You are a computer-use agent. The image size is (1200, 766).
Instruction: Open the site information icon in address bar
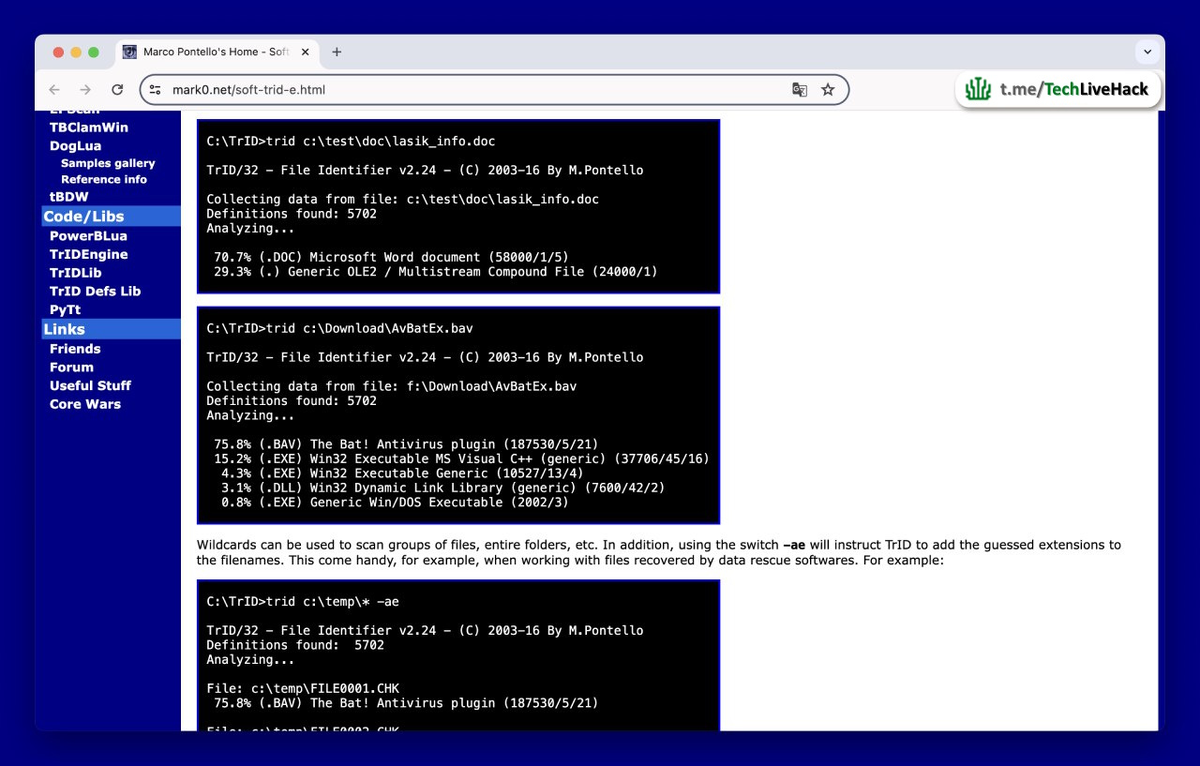[154, 89]
